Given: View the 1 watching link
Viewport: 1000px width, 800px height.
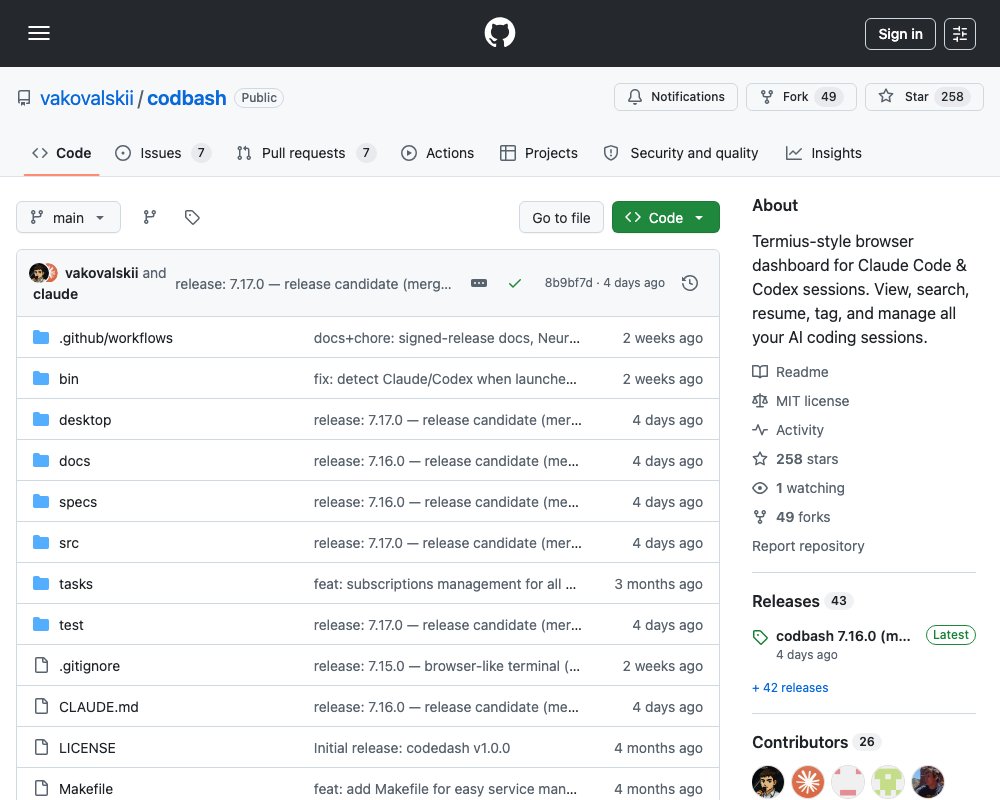Looking at the screenshot, I should [798, 488].
